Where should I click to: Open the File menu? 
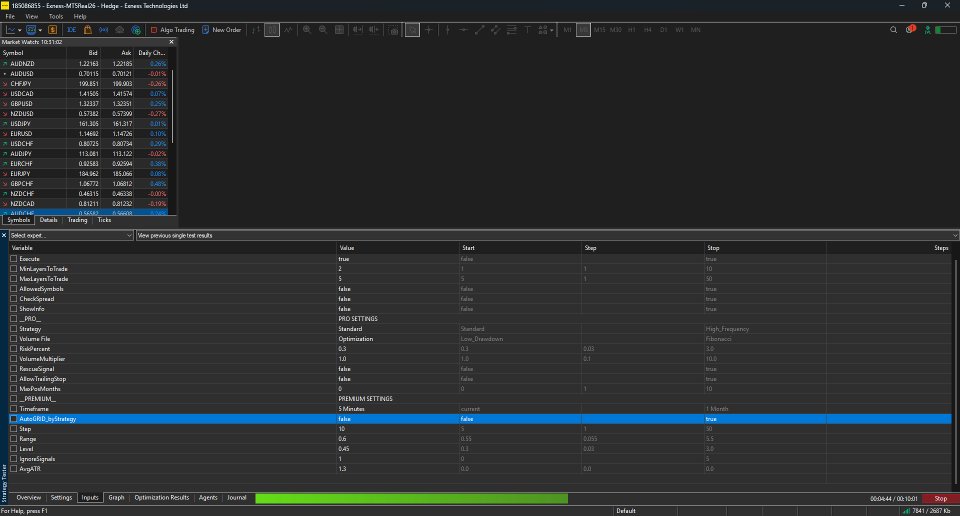(10, 17)
